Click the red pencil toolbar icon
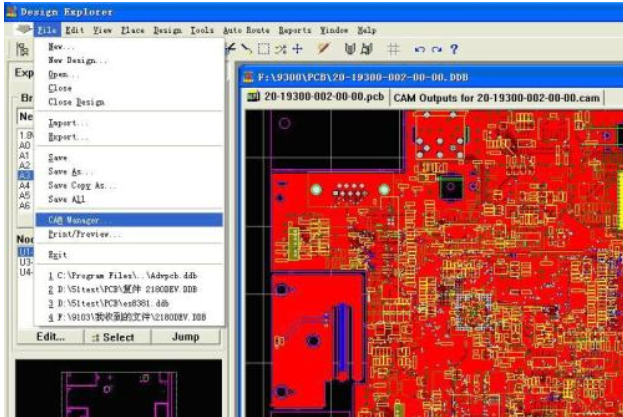Viewport: 623px width, 417px height. coord(324,49)
